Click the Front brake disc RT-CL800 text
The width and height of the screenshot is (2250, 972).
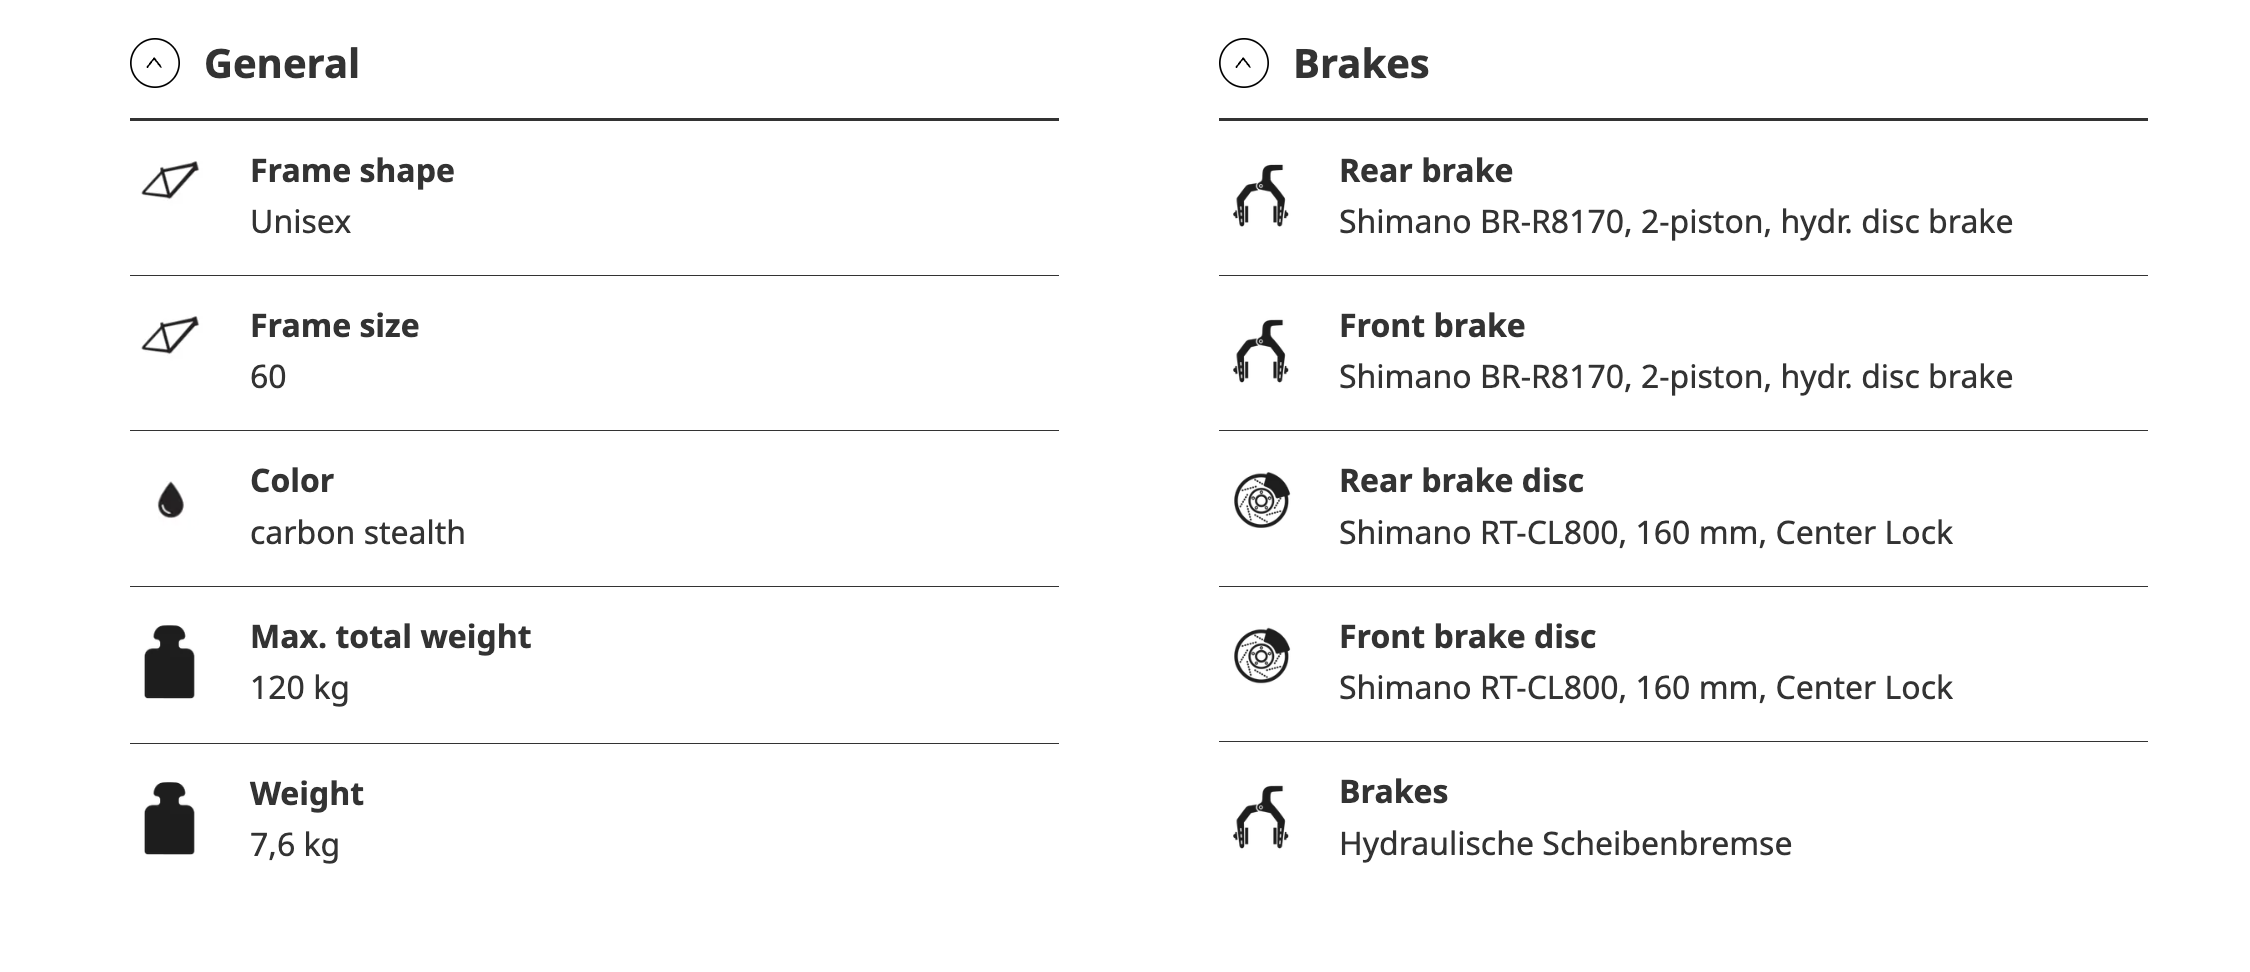pos(1645,688)
